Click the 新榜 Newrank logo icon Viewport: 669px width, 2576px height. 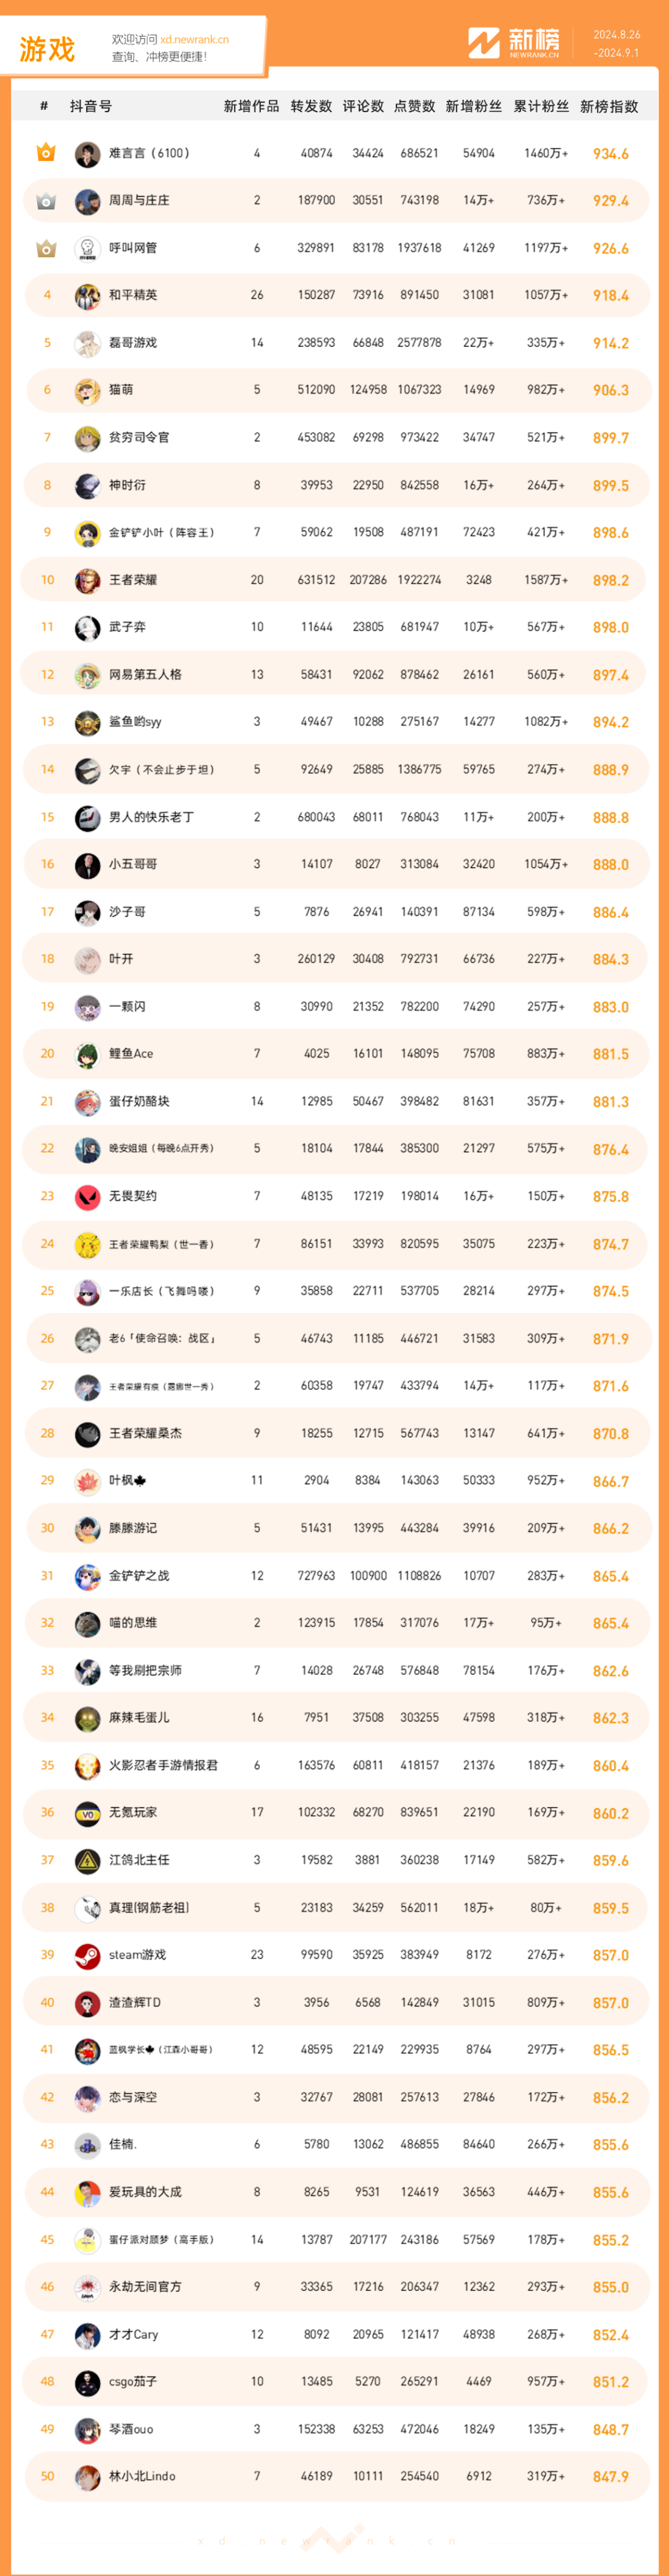(x=484, y=43)
